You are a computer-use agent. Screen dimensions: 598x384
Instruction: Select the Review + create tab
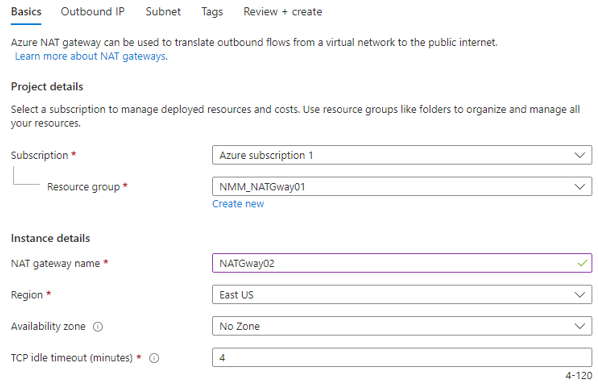point(283,12)
